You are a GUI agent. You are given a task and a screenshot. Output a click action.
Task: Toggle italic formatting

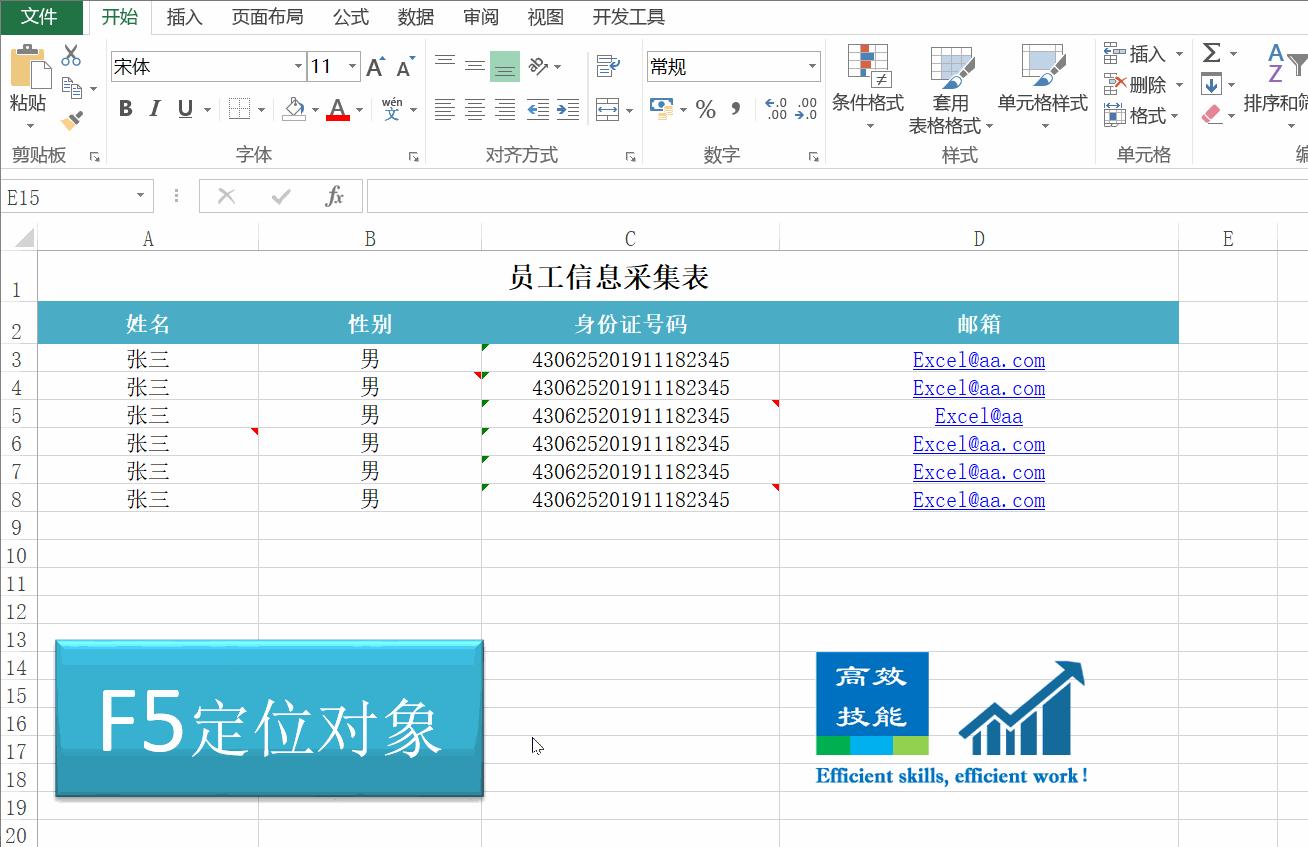153,108
